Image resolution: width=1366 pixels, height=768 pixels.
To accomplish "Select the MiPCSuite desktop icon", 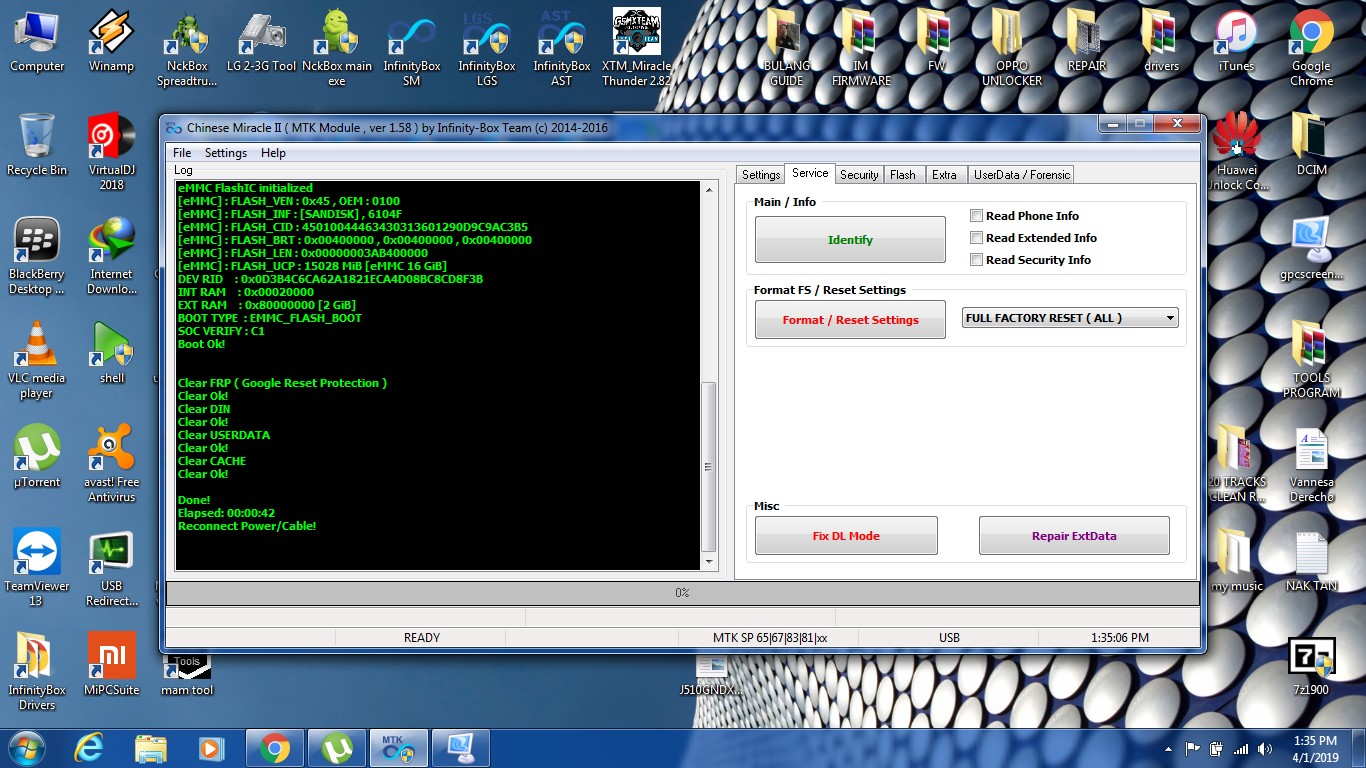I will point(112,665).
